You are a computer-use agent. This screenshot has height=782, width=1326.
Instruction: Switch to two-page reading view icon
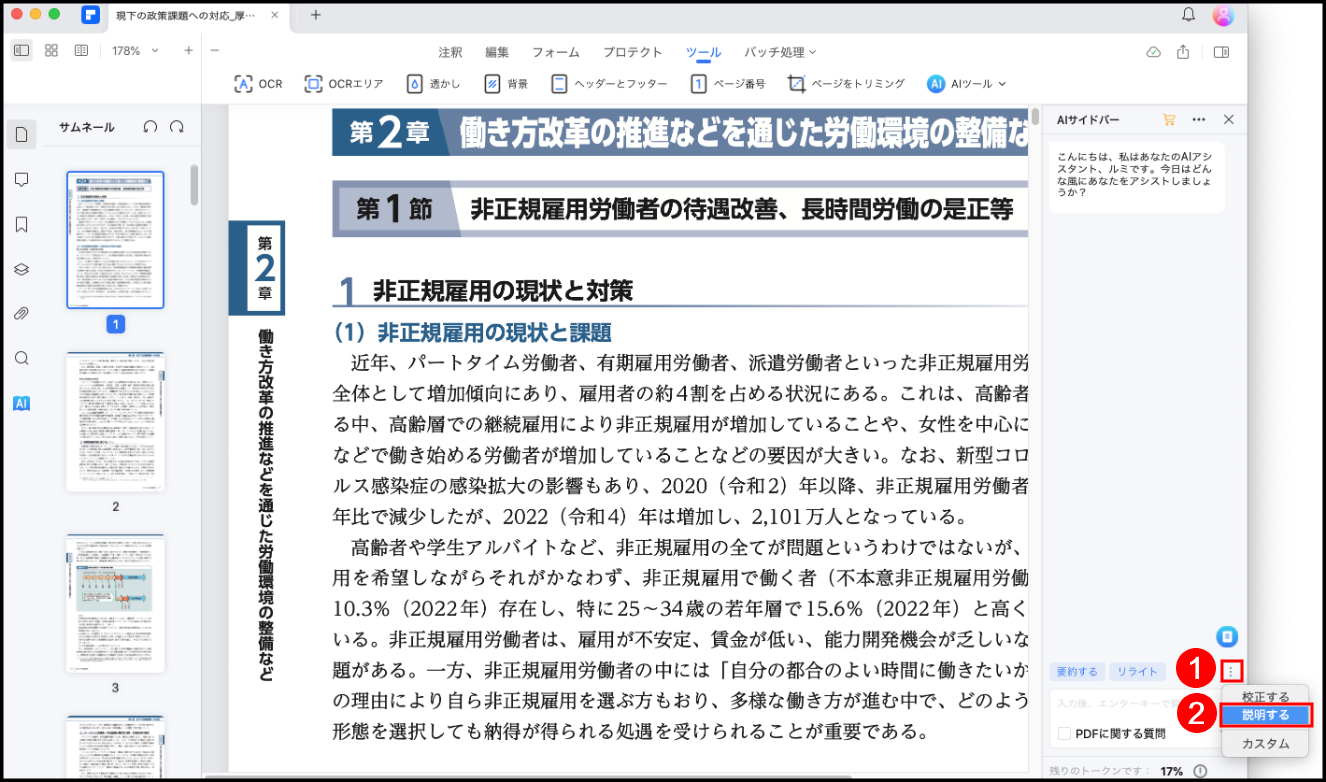coord(81,50)
